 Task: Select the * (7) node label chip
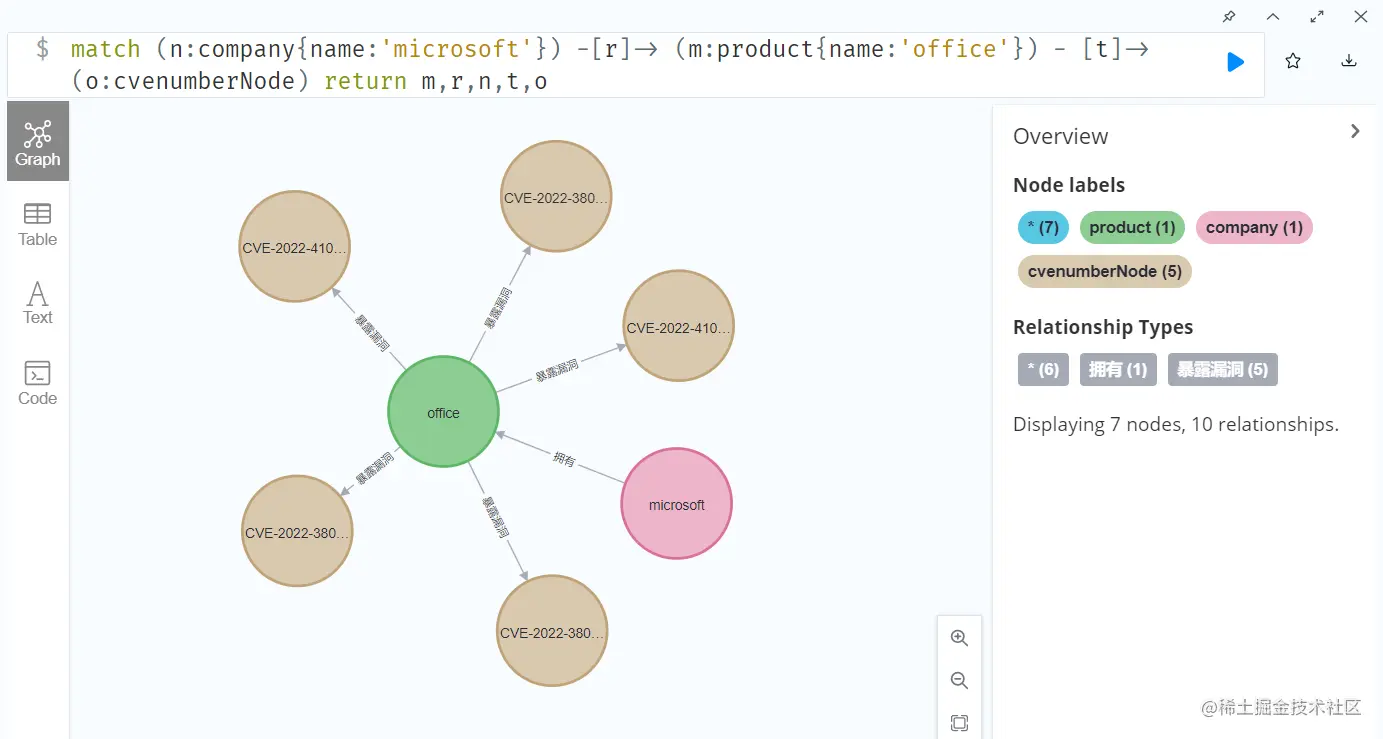pos(1043,227)
